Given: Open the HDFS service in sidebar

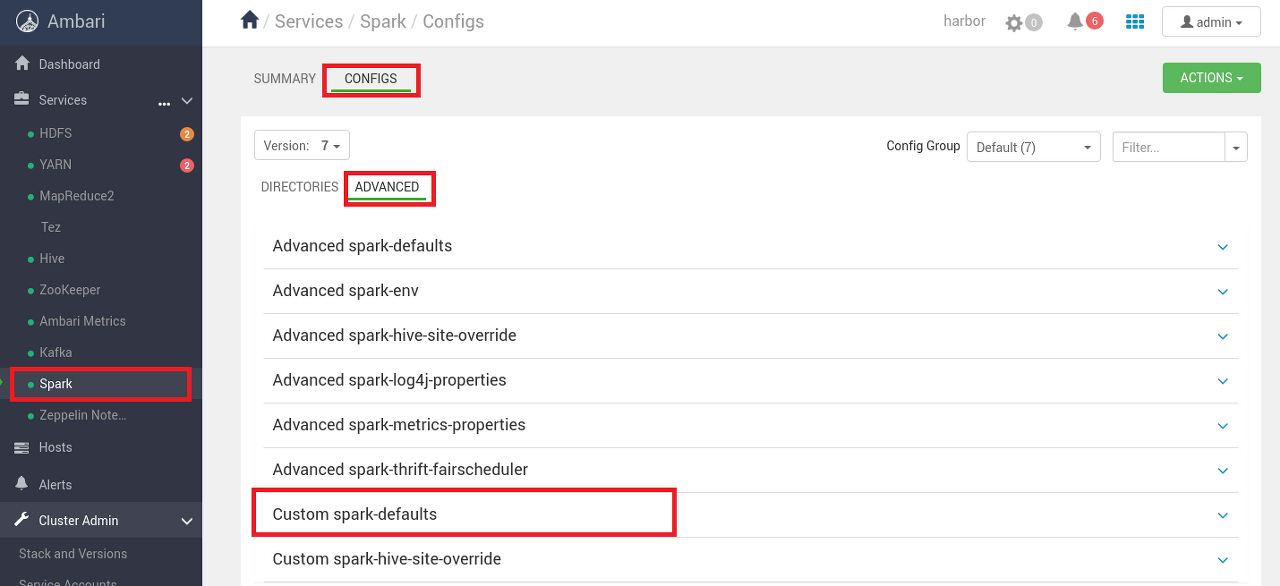Looking at the screenshot, I should point(56,134).
